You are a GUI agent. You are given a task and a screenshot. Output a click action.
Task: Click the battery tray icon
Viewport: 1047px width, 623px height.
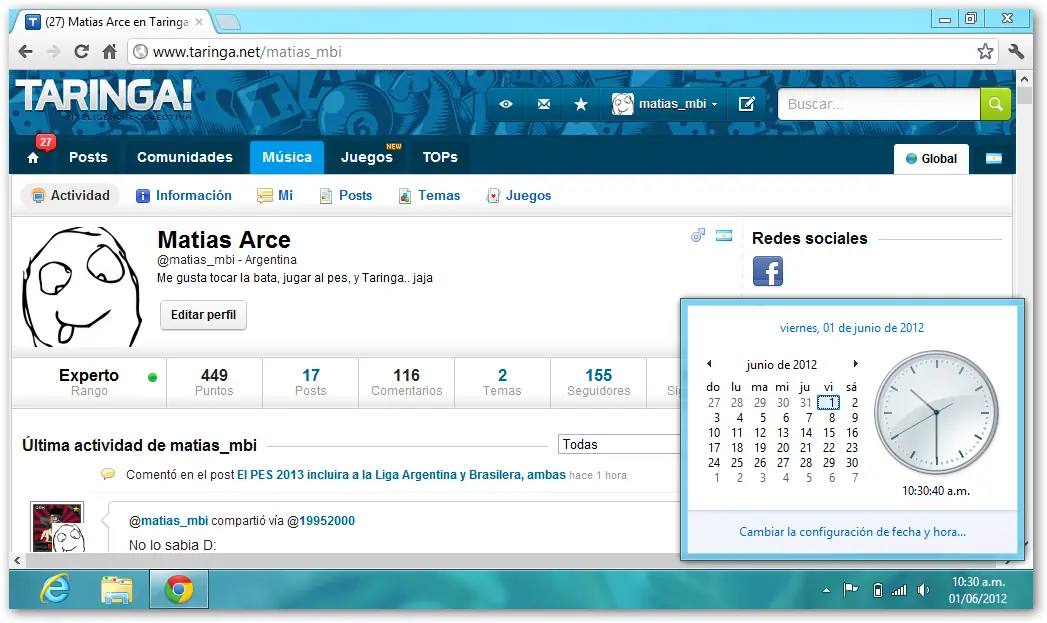877,590
